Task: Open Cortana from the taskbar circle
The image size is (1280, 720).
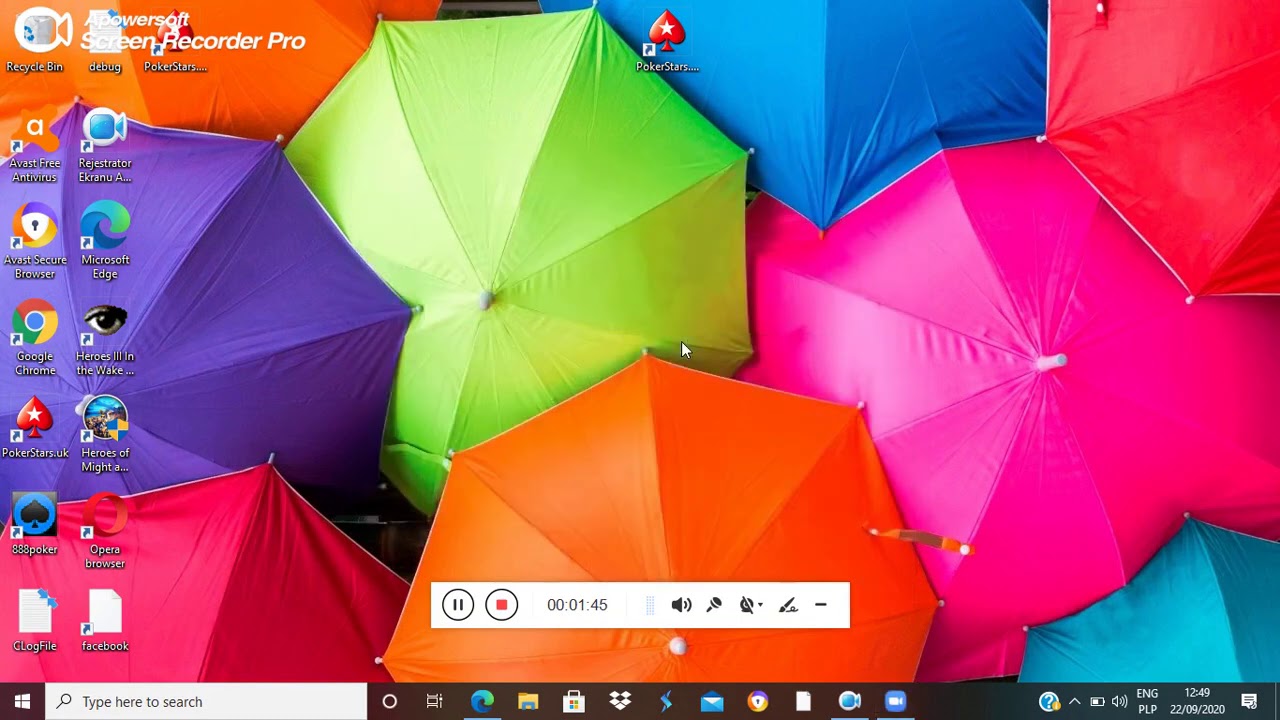Action: (x=390, y=702)
